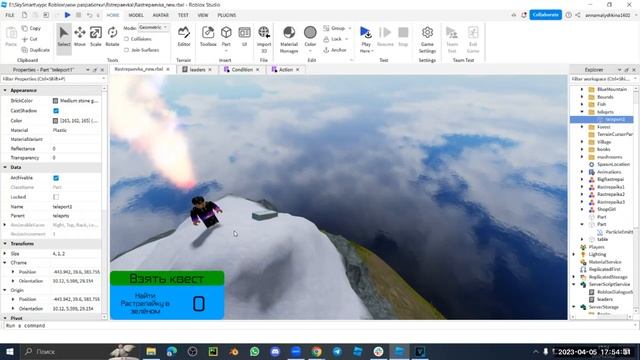This screenshot has width=640, height=360.
Task: Toggle the Locked checkbox
Action: pos(56,197)
